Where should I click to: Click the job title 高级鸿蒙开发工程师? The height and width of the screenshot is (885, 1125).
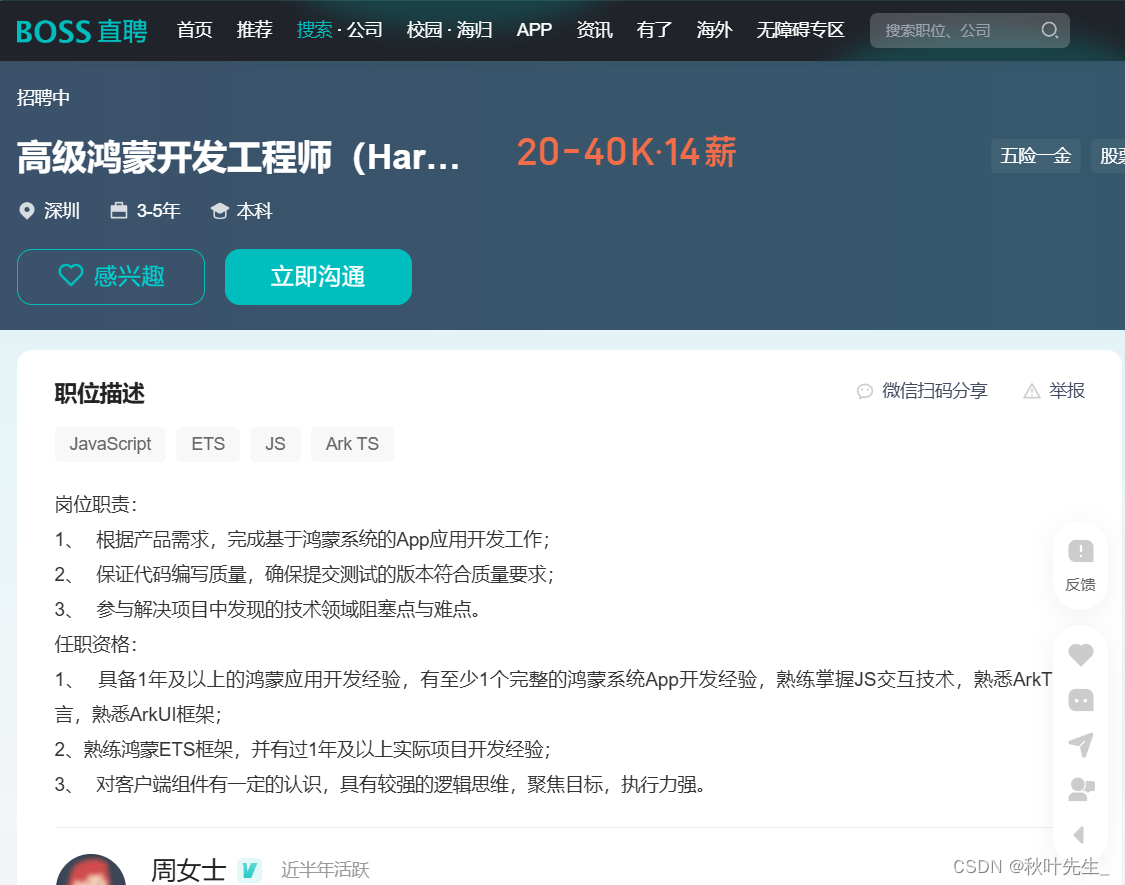tap(238, 156)
